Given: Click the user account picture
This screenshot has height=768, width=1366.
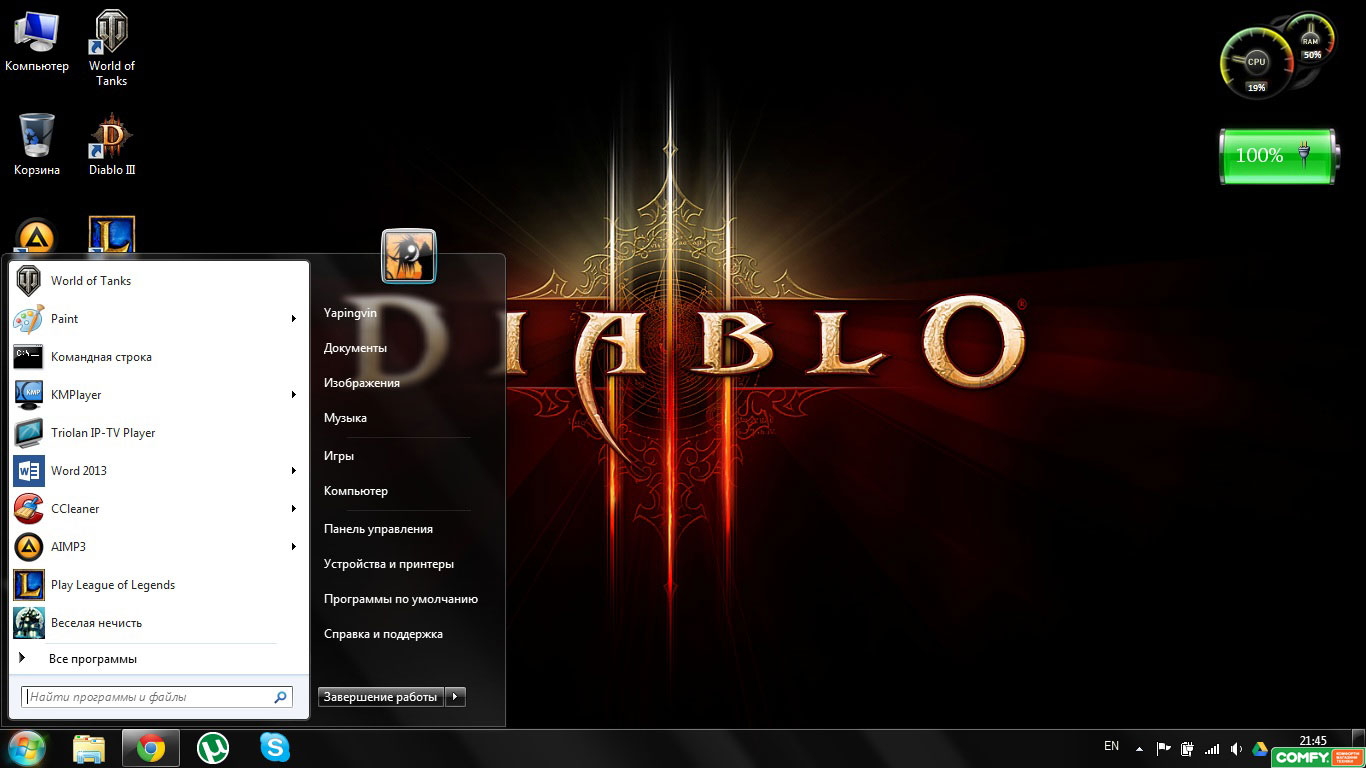Looking at the screenshot, I should [x=409, y=257].
